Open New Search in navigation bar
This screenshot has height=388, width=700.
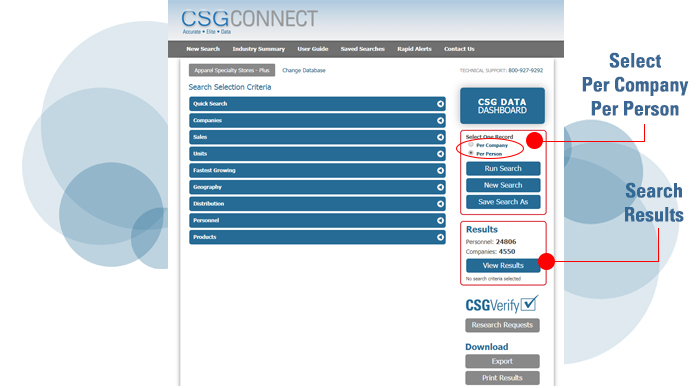(x=203, y=49)
